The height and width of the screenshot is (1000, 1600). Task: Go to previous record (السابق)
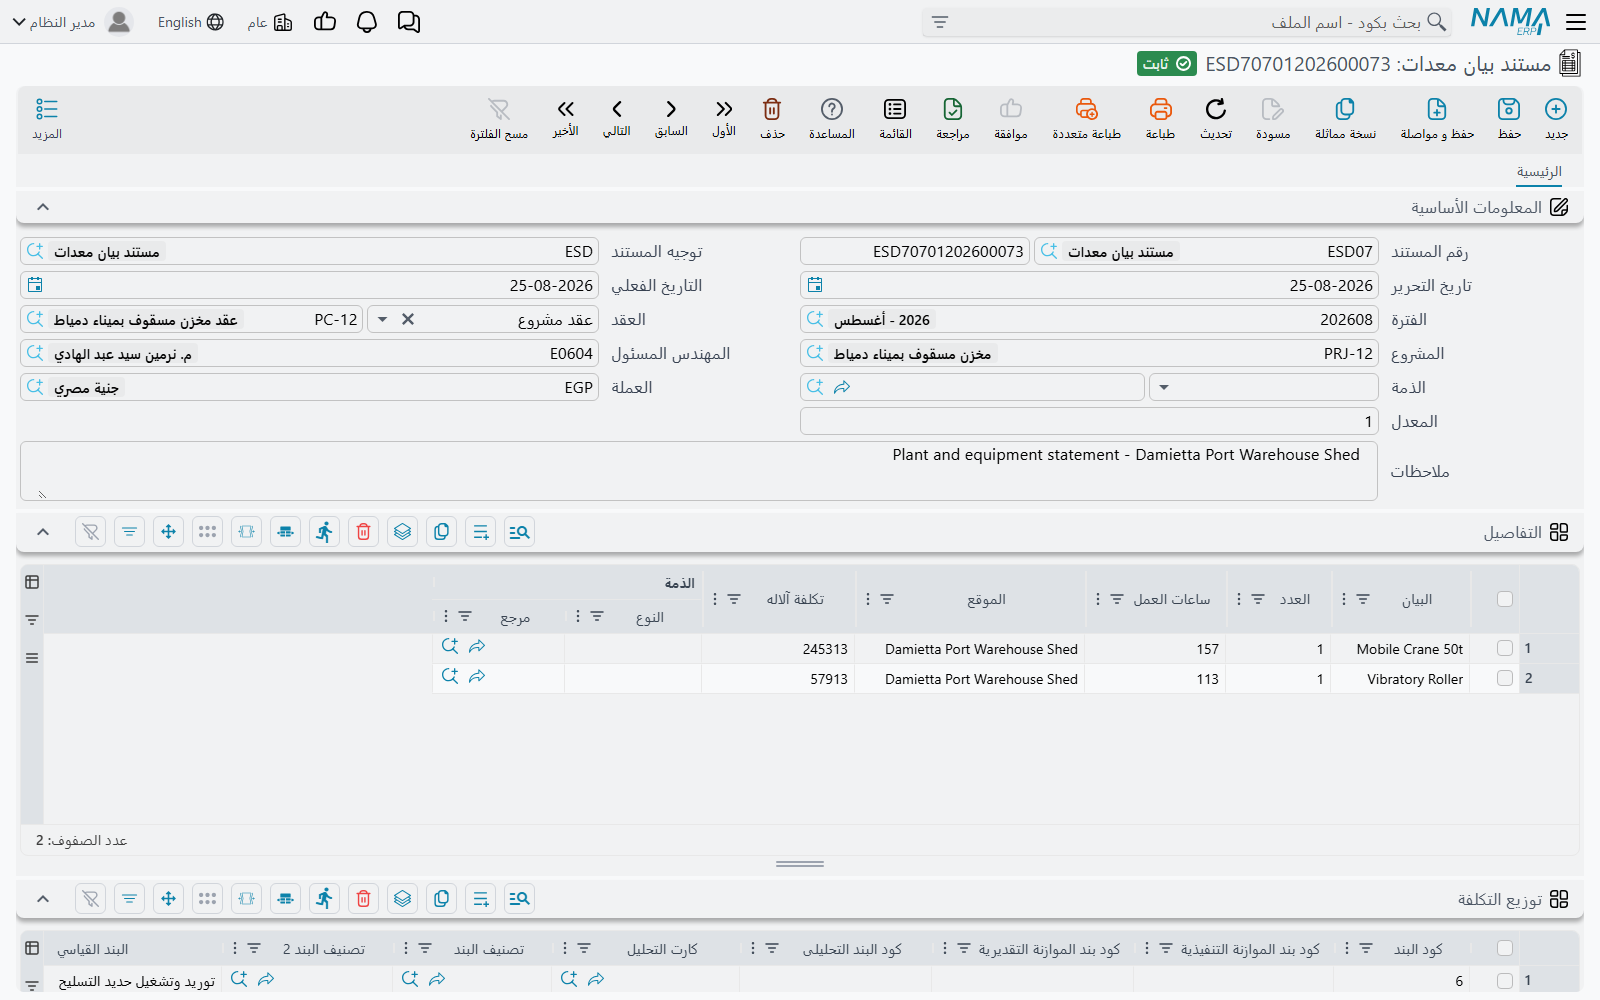pyautogui.click(x=671, y=118)
